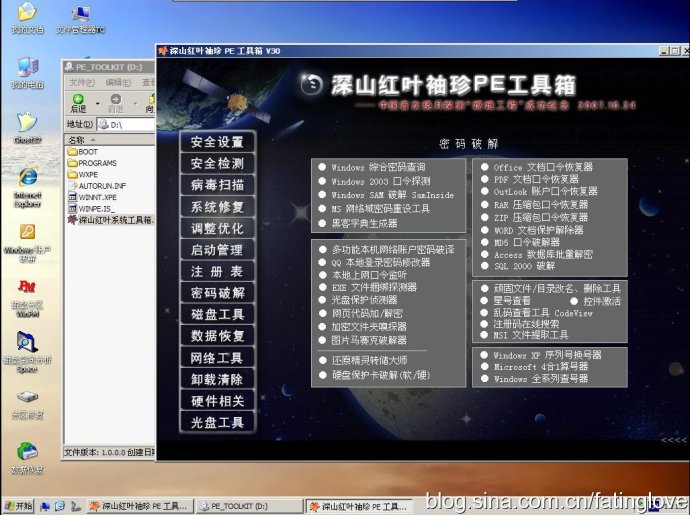Select Office 文档口令恢复器 option
The width and height of the screenshot is (690, 515).
pyautogui.click(x=537, y=167)
